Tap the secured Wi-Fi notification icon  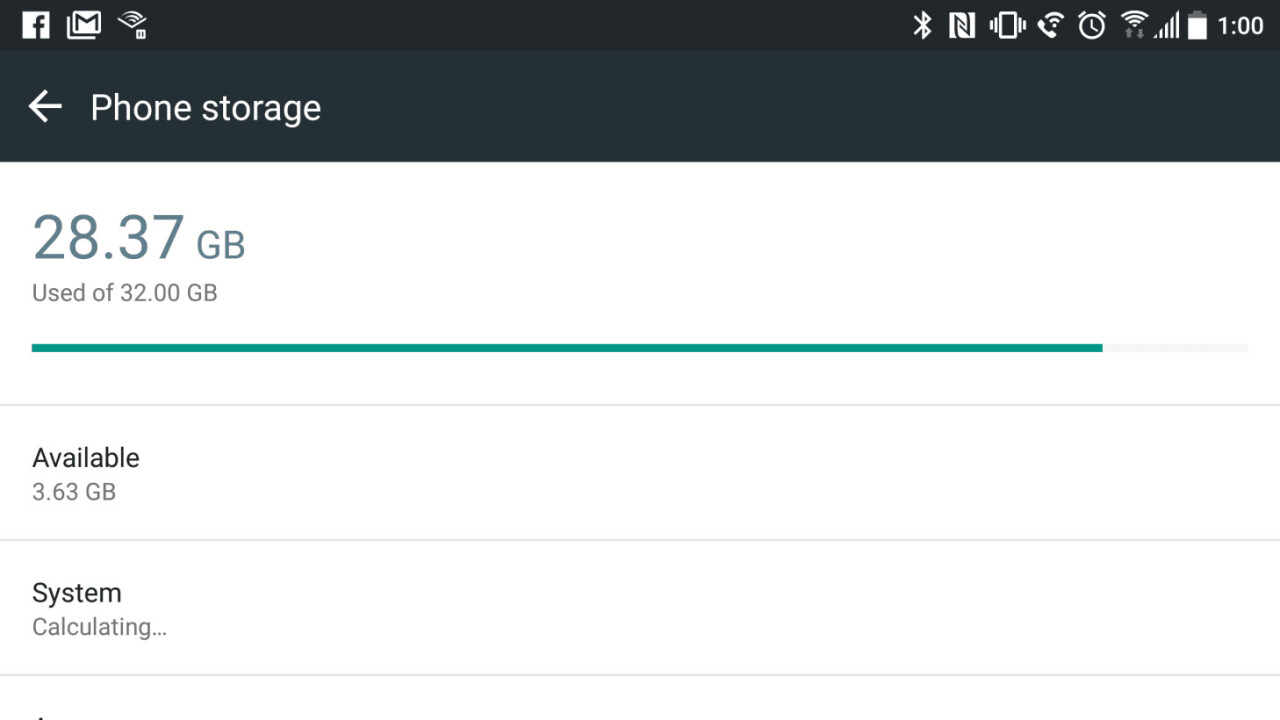pos(133,25)
